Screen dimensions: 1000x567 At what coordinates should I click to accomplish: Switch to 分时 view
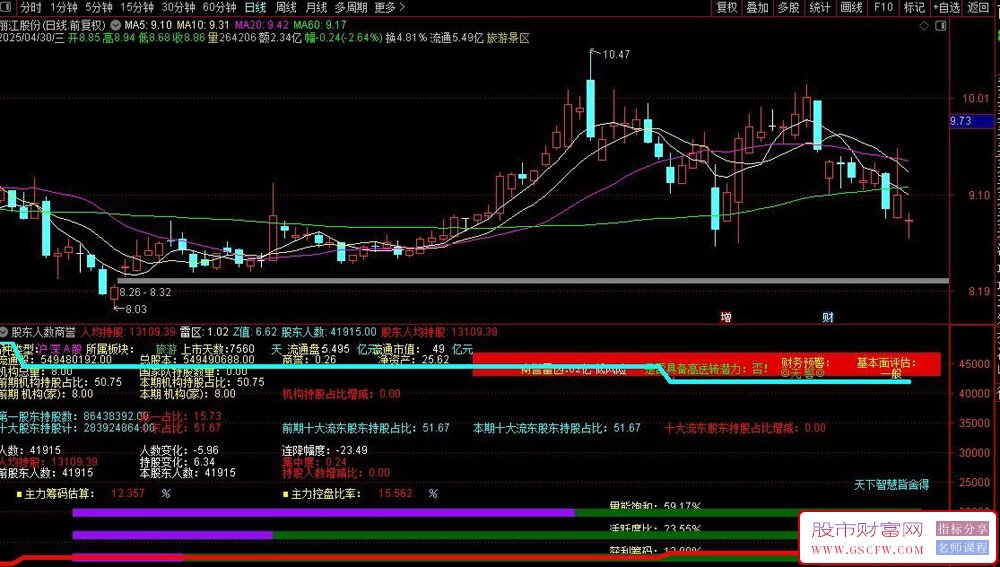coord(31,8)
